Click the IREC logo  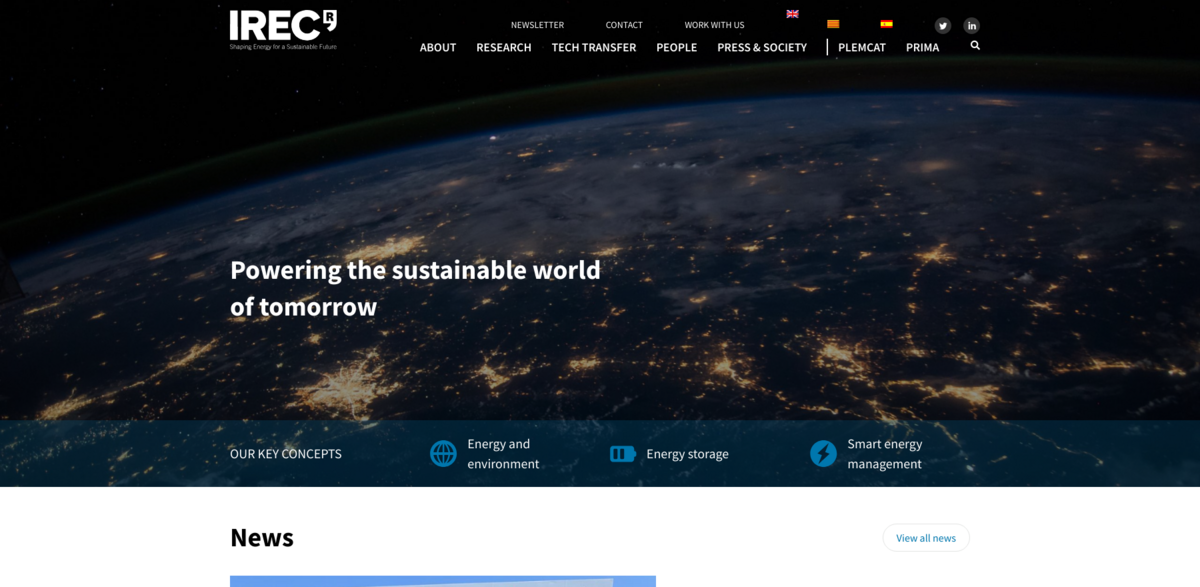pos(283,29)
